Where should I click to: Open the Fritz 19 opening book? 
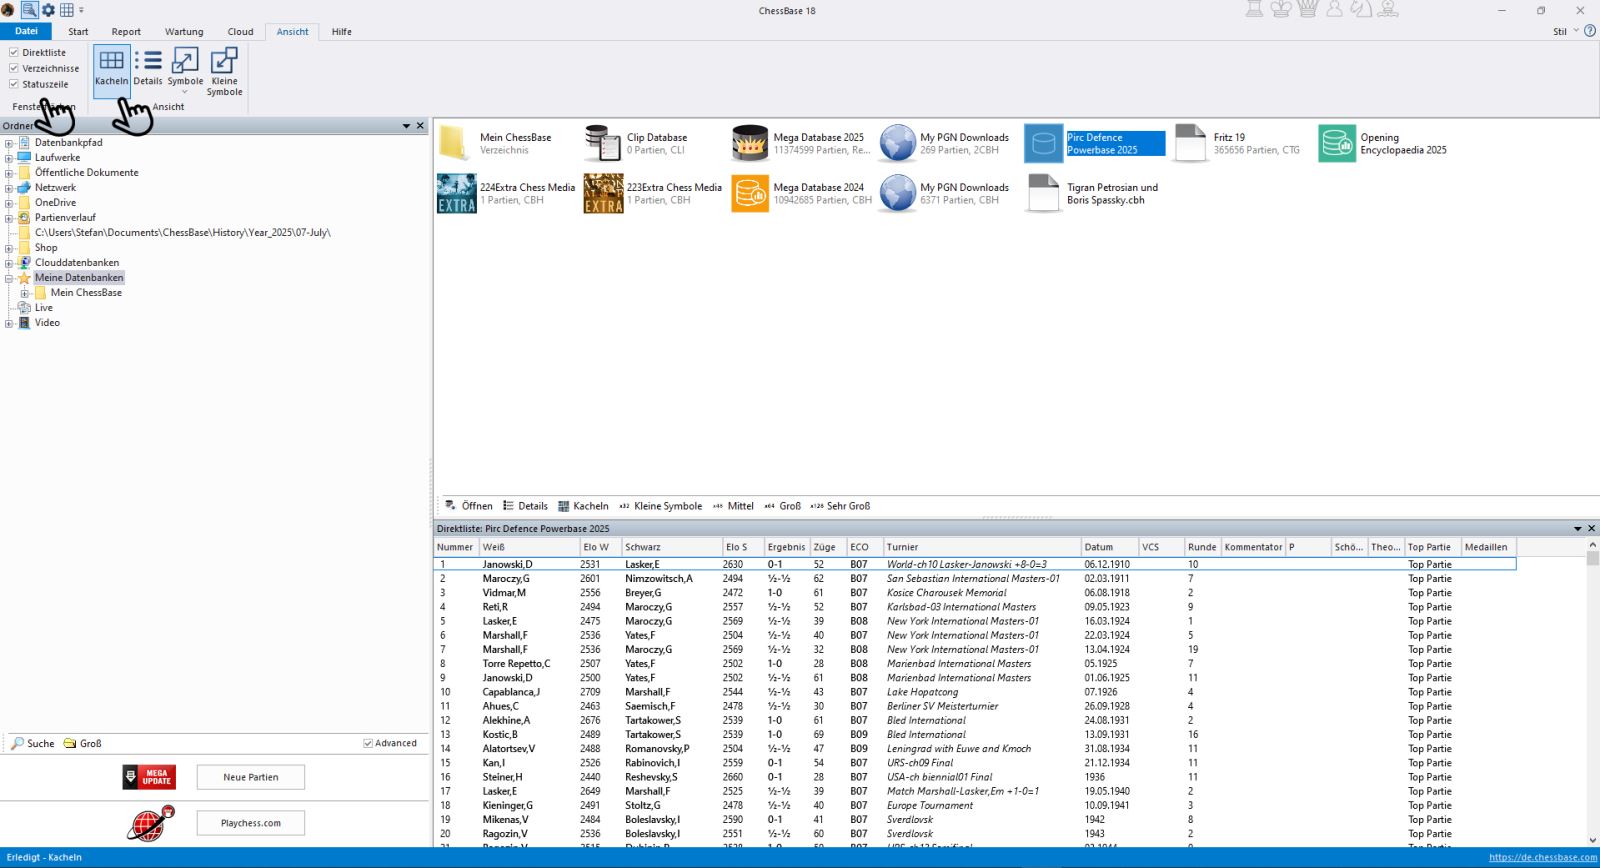click(x=1190, y=144)
